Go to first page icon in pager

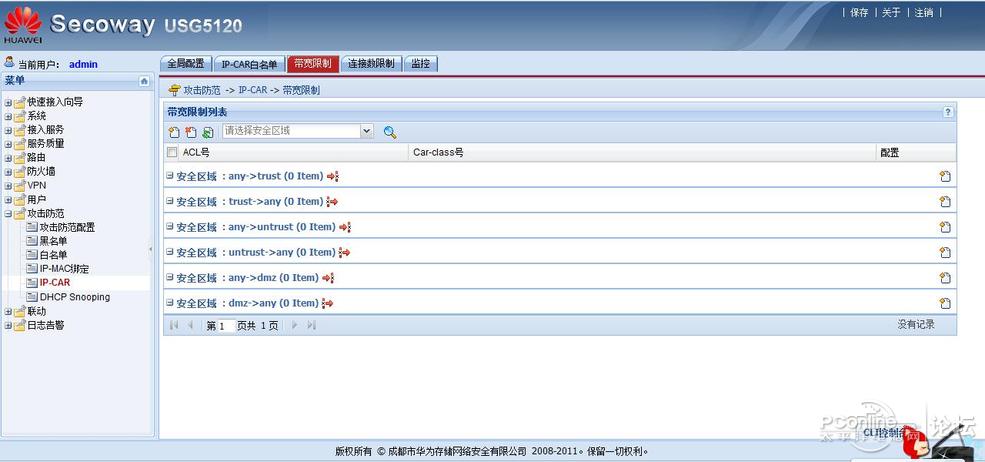pos(174,325)
